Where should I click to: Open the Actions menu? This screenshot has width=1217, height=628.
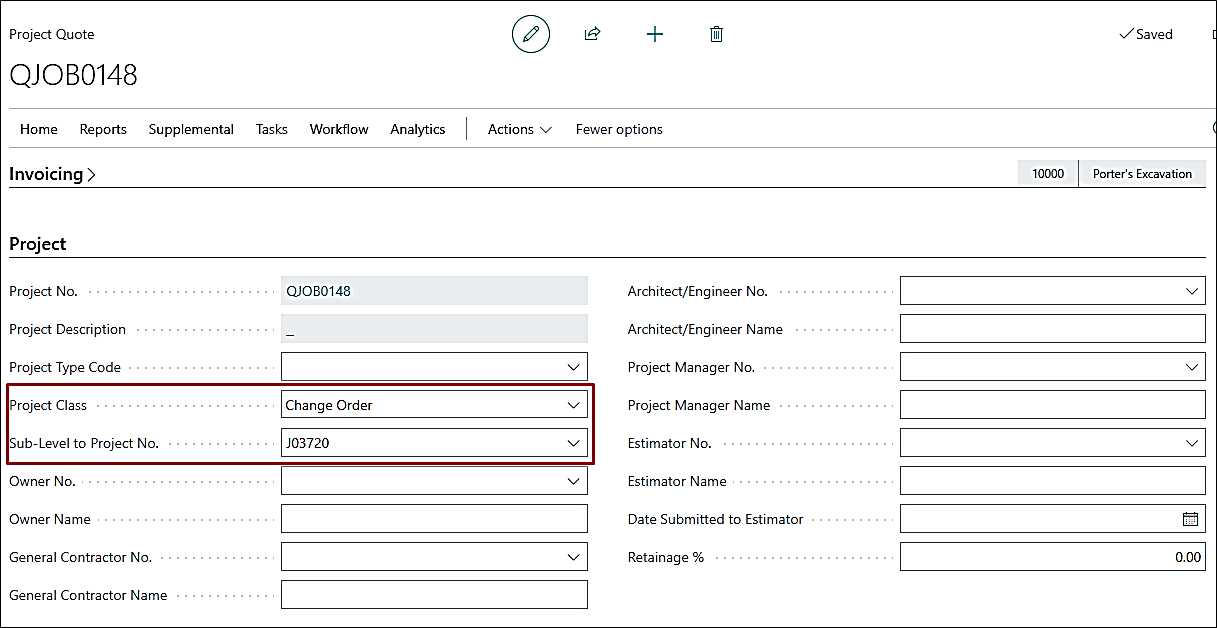point(519,129)
